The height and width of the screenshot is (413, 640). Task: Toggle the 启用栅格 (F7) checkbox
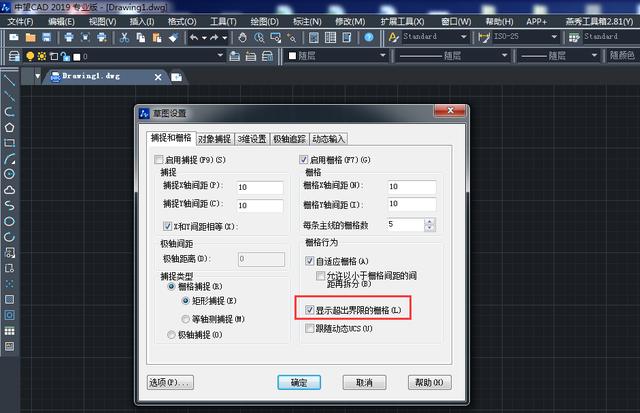(303, 160)
